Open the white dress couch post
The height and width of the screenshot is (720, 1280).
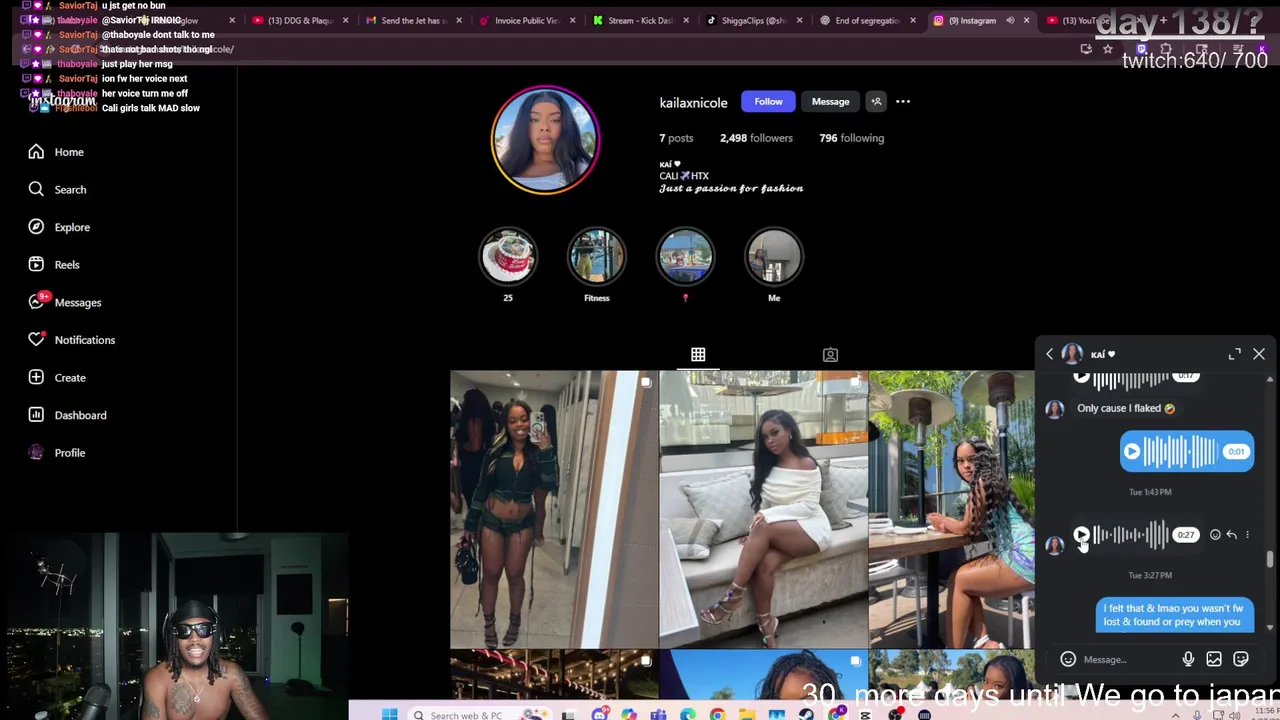763,509
